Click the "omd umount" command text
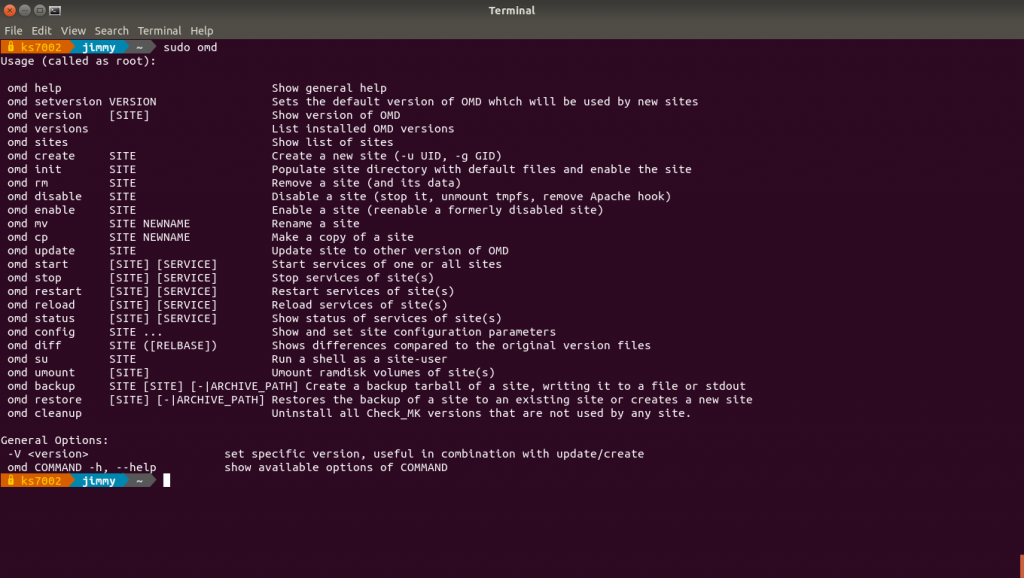 [x=41, y=373]
